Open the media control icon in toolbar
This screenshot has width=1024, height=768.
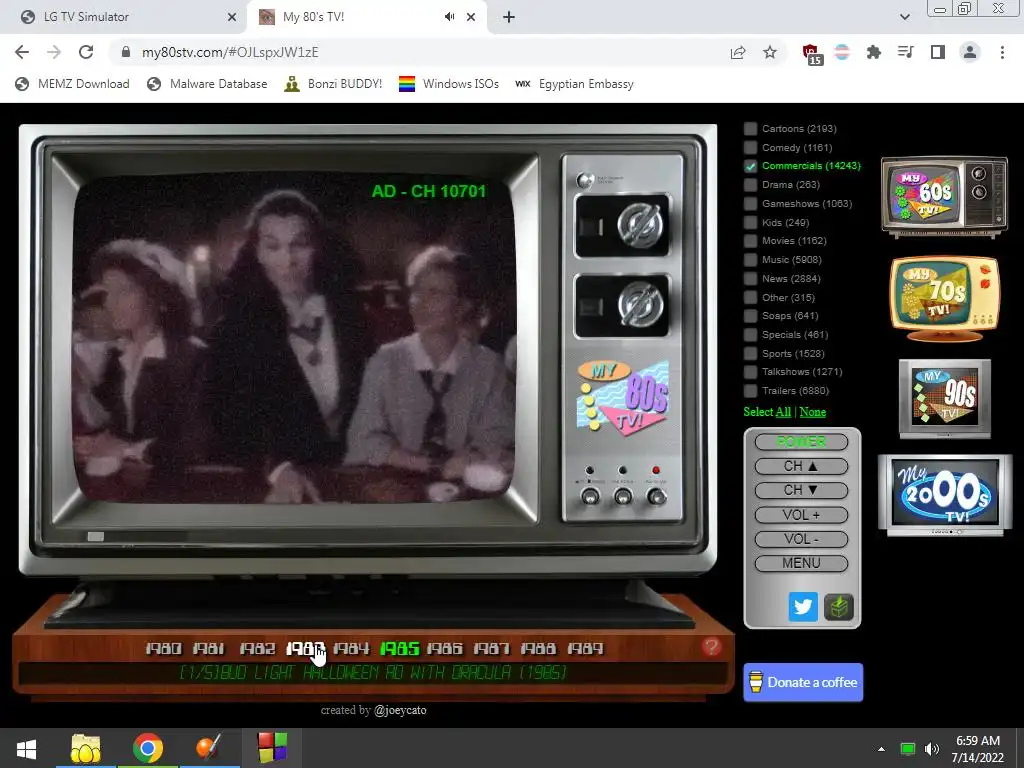pyautogui.click(x=905, y=52)
